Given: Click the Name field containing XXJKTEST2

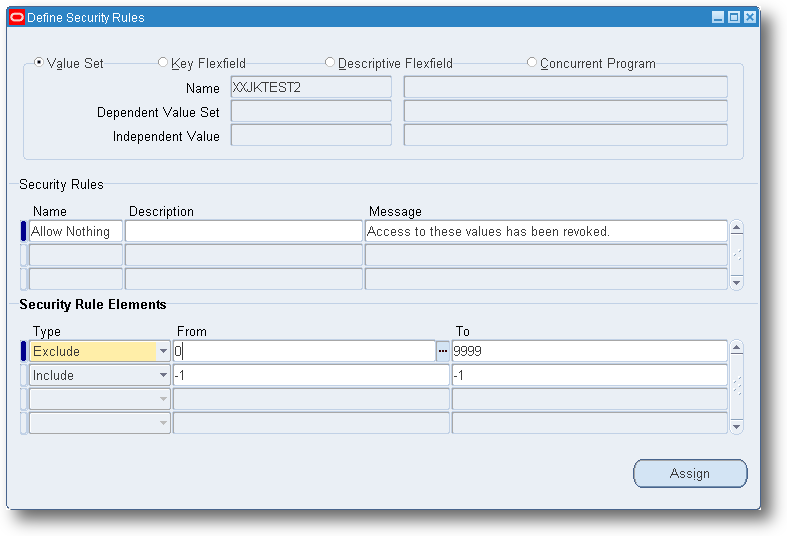Looking at the screenshot, I should click(x=311, y=87).
